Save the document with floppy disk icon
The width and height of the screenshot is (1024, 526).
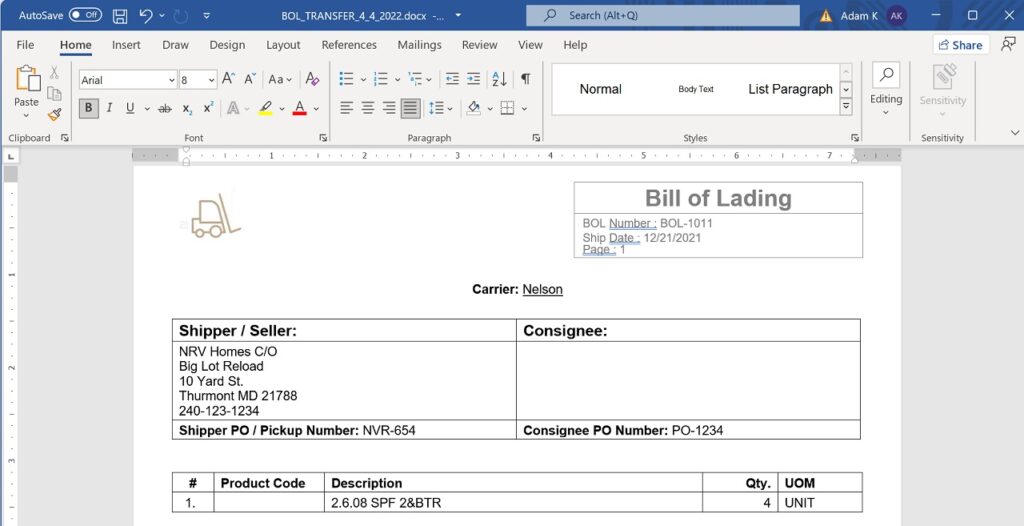120,16
